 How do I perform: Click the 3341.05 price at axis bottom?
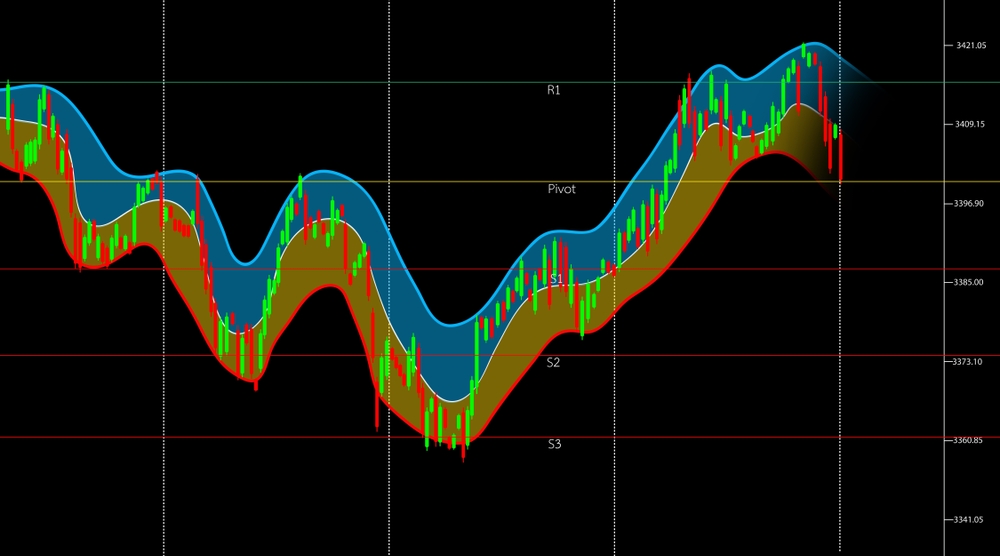(x=970, y=519)
